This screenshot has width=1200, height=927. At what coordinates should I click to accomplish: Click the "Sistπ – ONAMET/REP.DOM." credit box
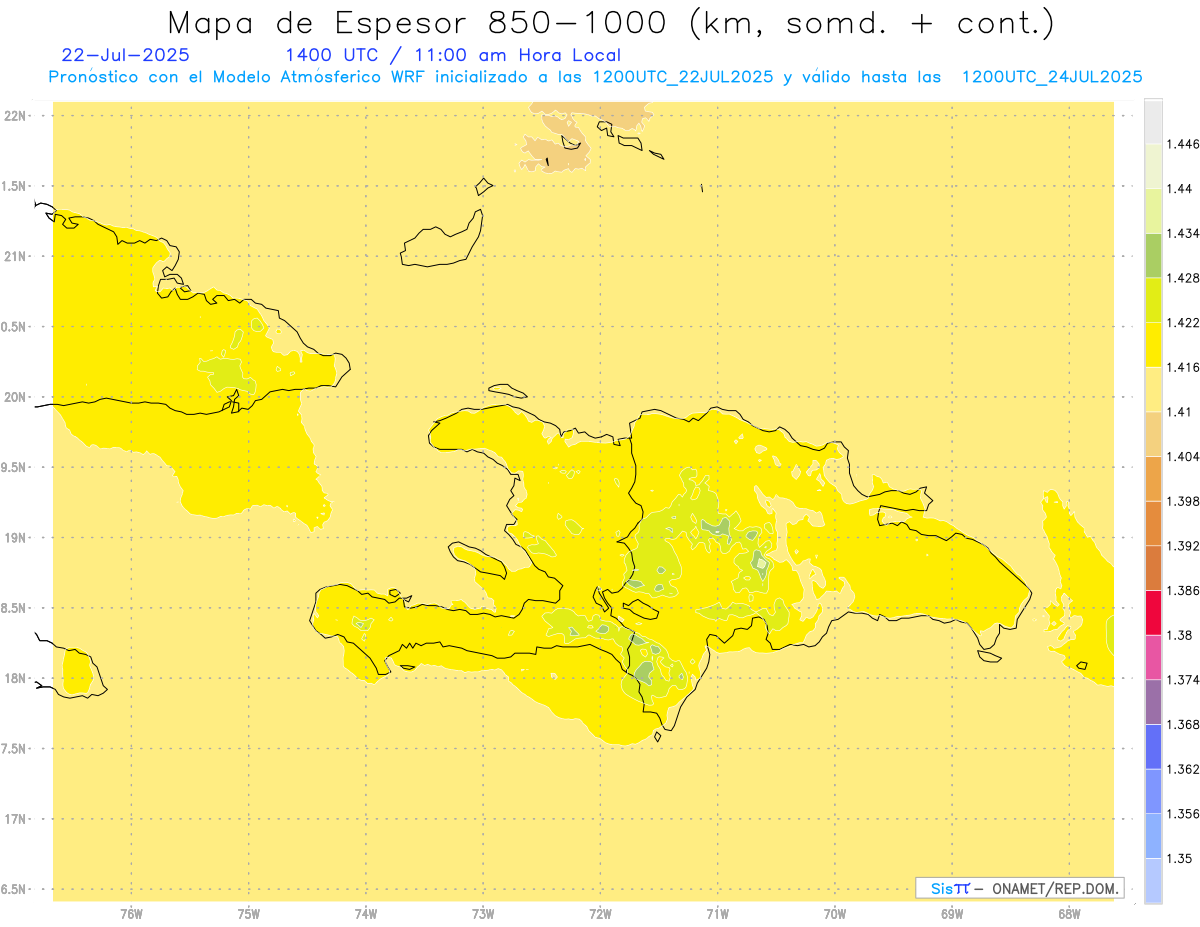(1020, 888)
